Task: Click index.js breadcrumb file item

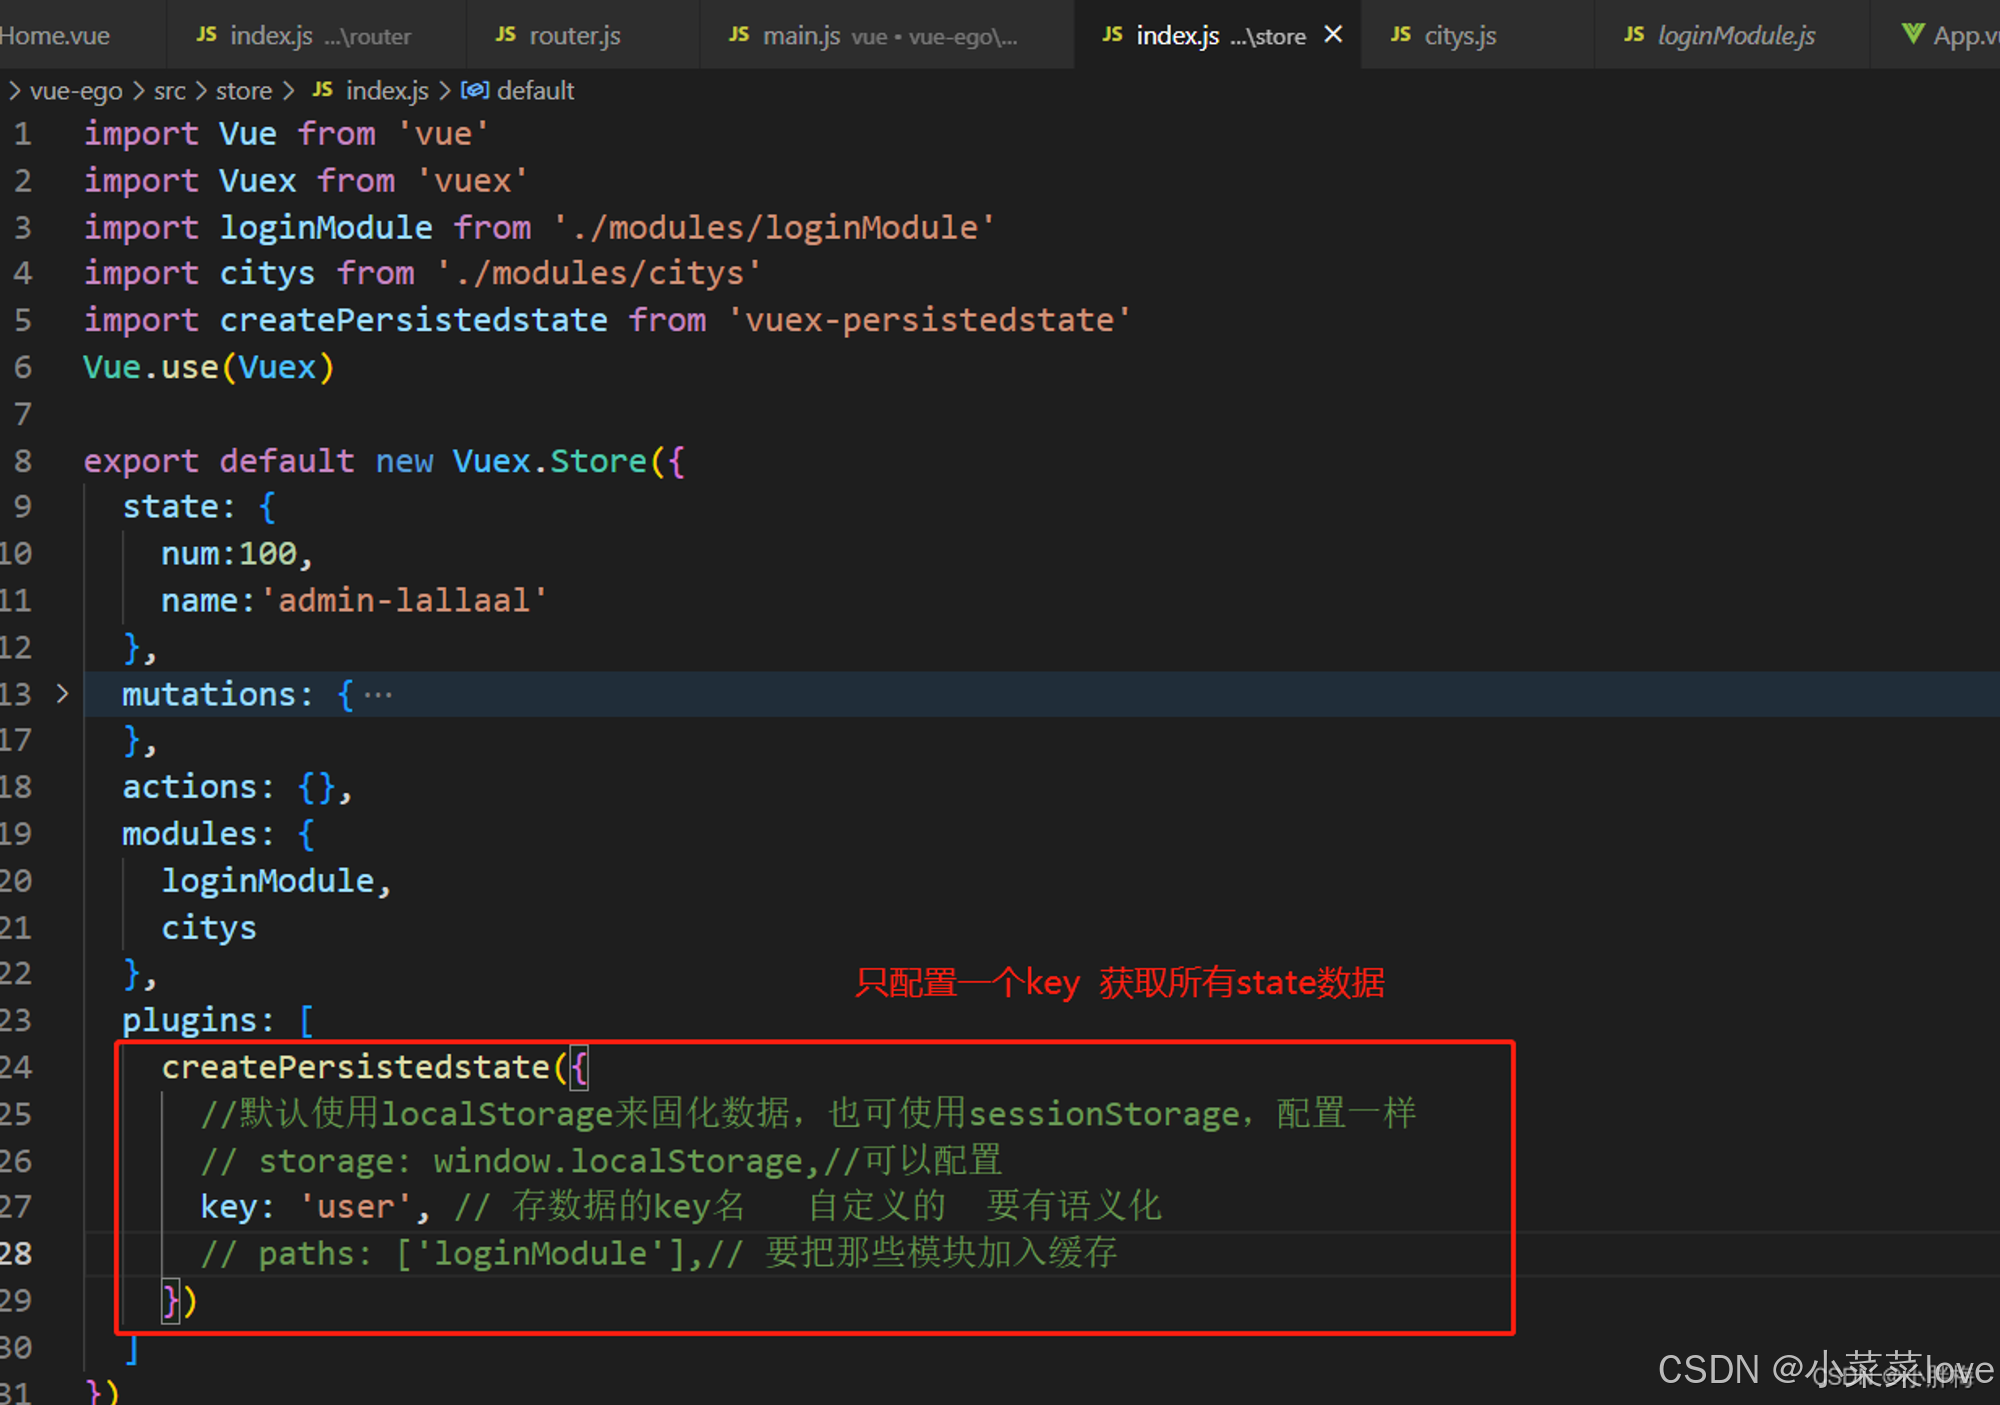Action: pyautogui.click(x=386, y=91)
